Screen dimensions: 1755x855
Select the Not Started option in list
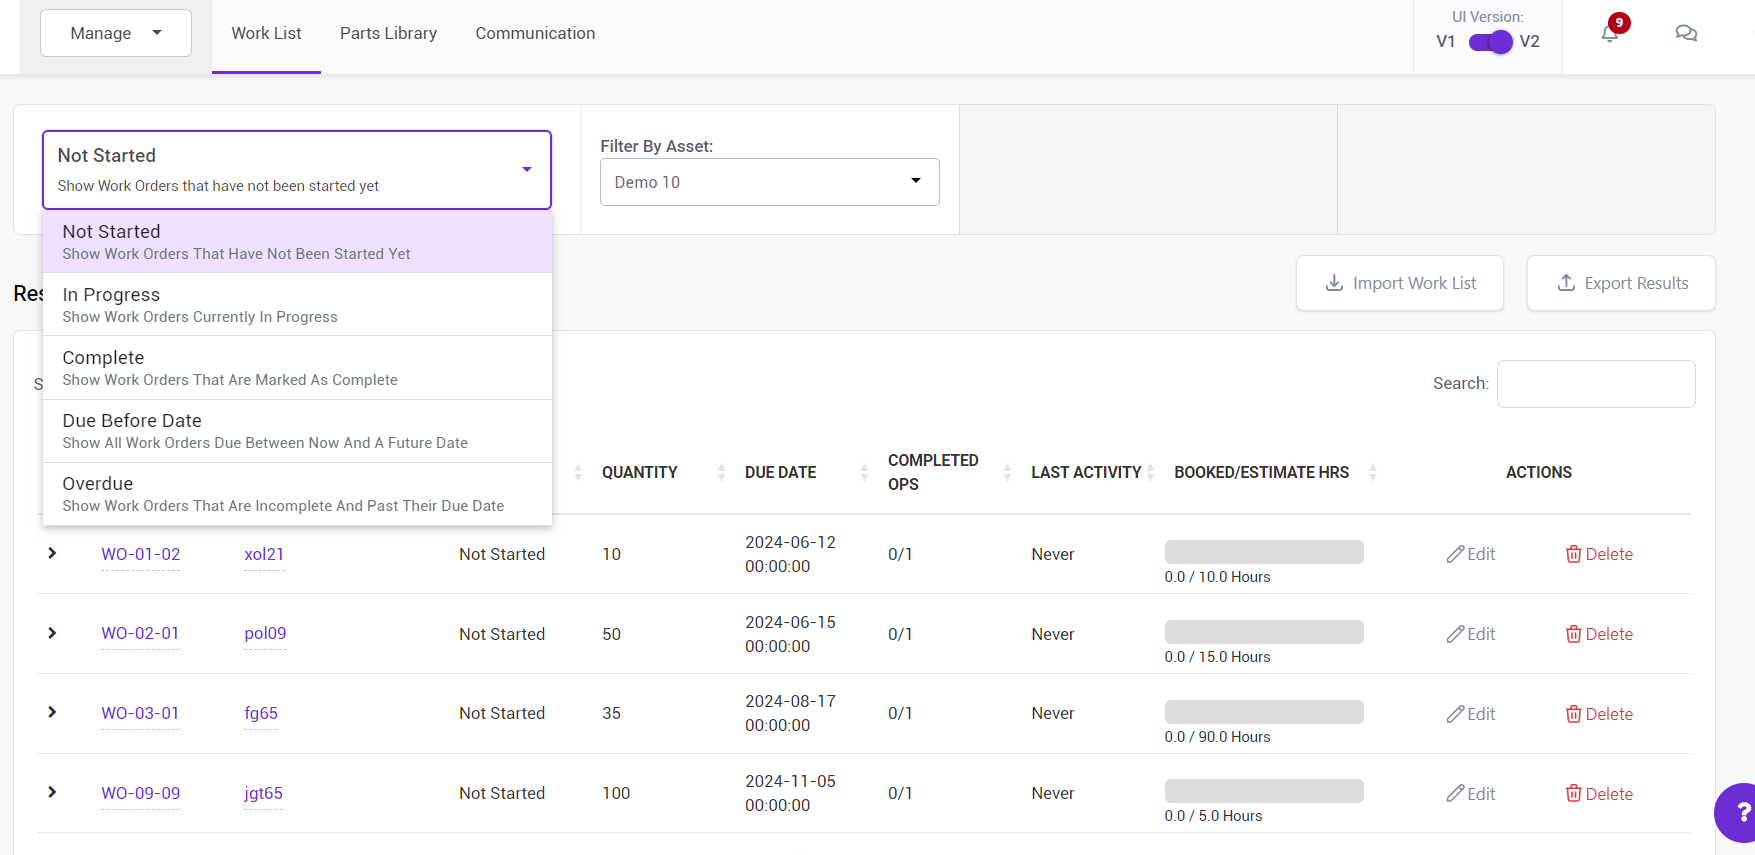[297, 241]
